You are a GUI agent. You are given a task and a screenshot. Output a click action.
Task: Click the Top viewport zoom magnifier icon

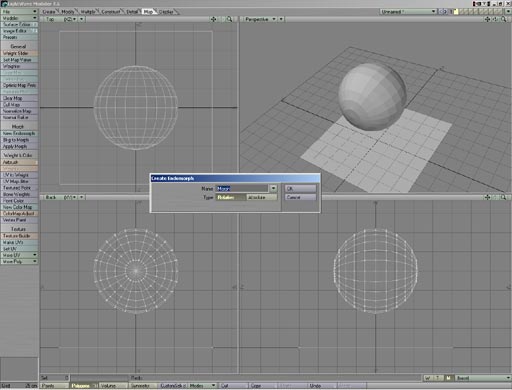coord(229,19)
